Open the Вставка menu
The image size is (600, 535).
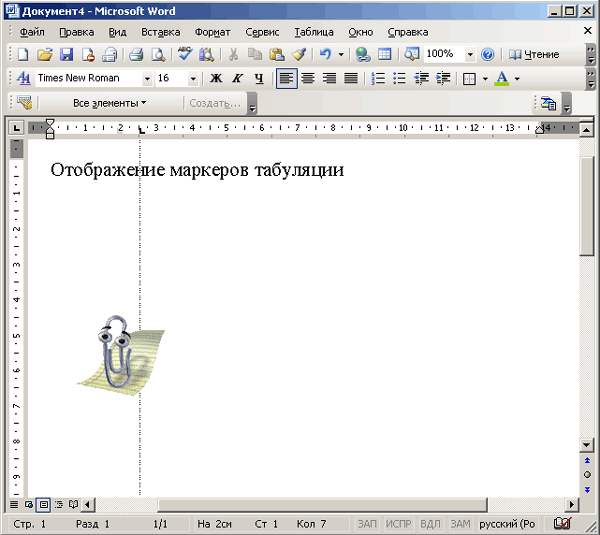[x=161, y=32]
